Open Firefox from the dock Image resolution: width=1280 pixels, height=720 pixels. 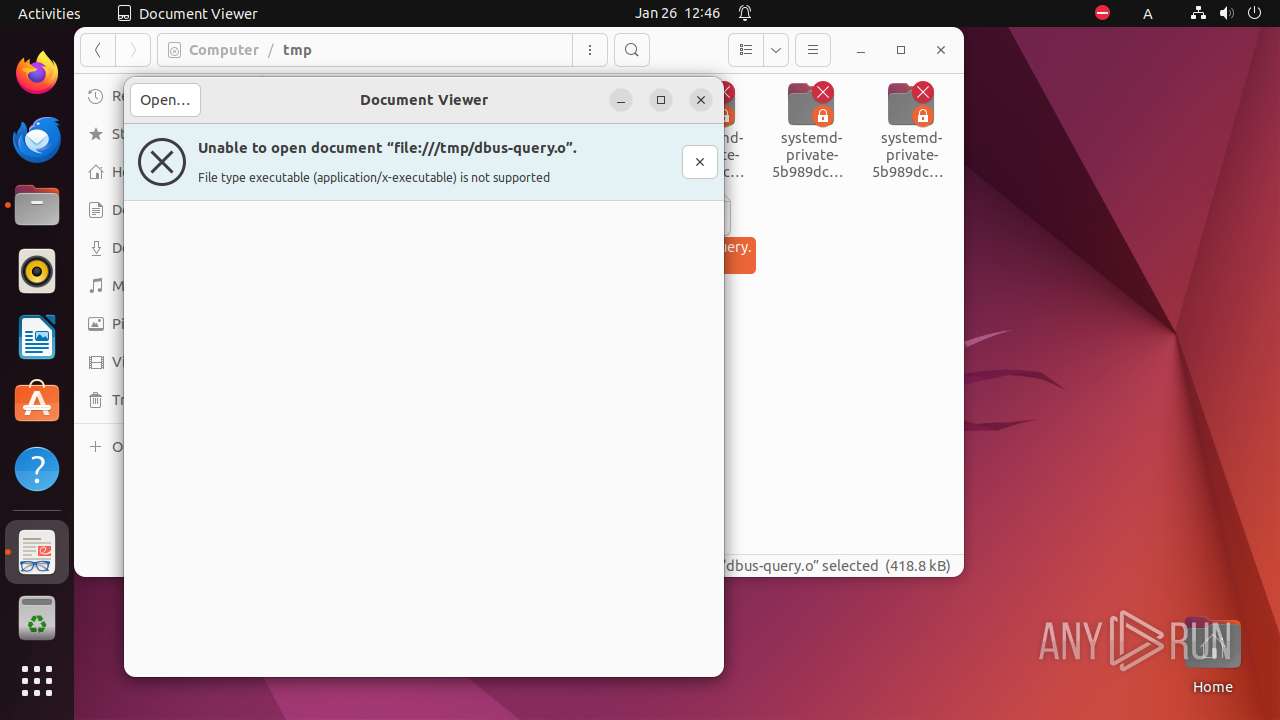pos(37,73)
